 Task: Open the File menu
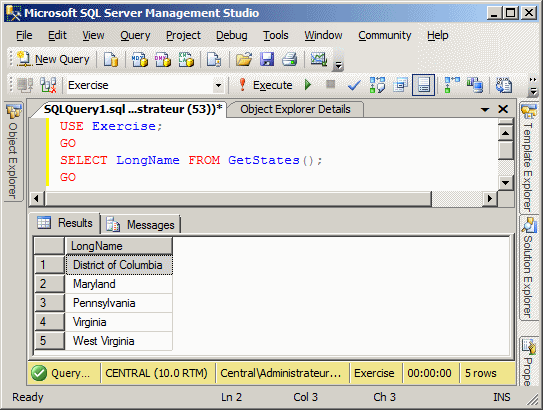coord(24,35)
